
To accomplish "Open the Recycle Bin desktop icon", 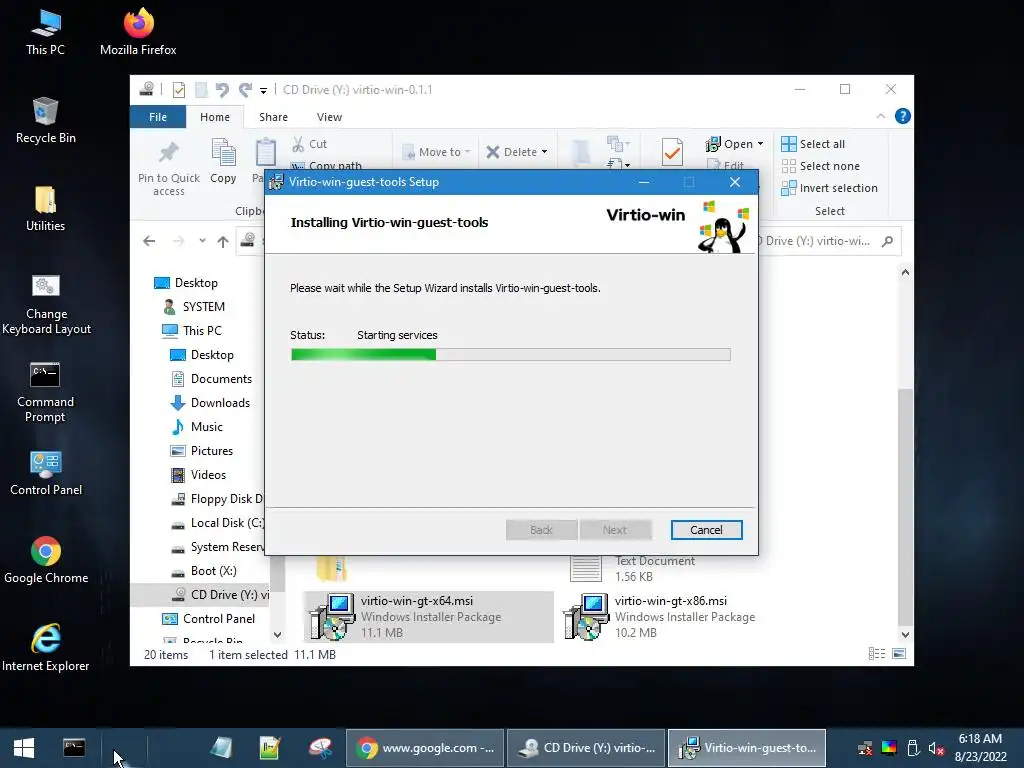I will 45,121.
